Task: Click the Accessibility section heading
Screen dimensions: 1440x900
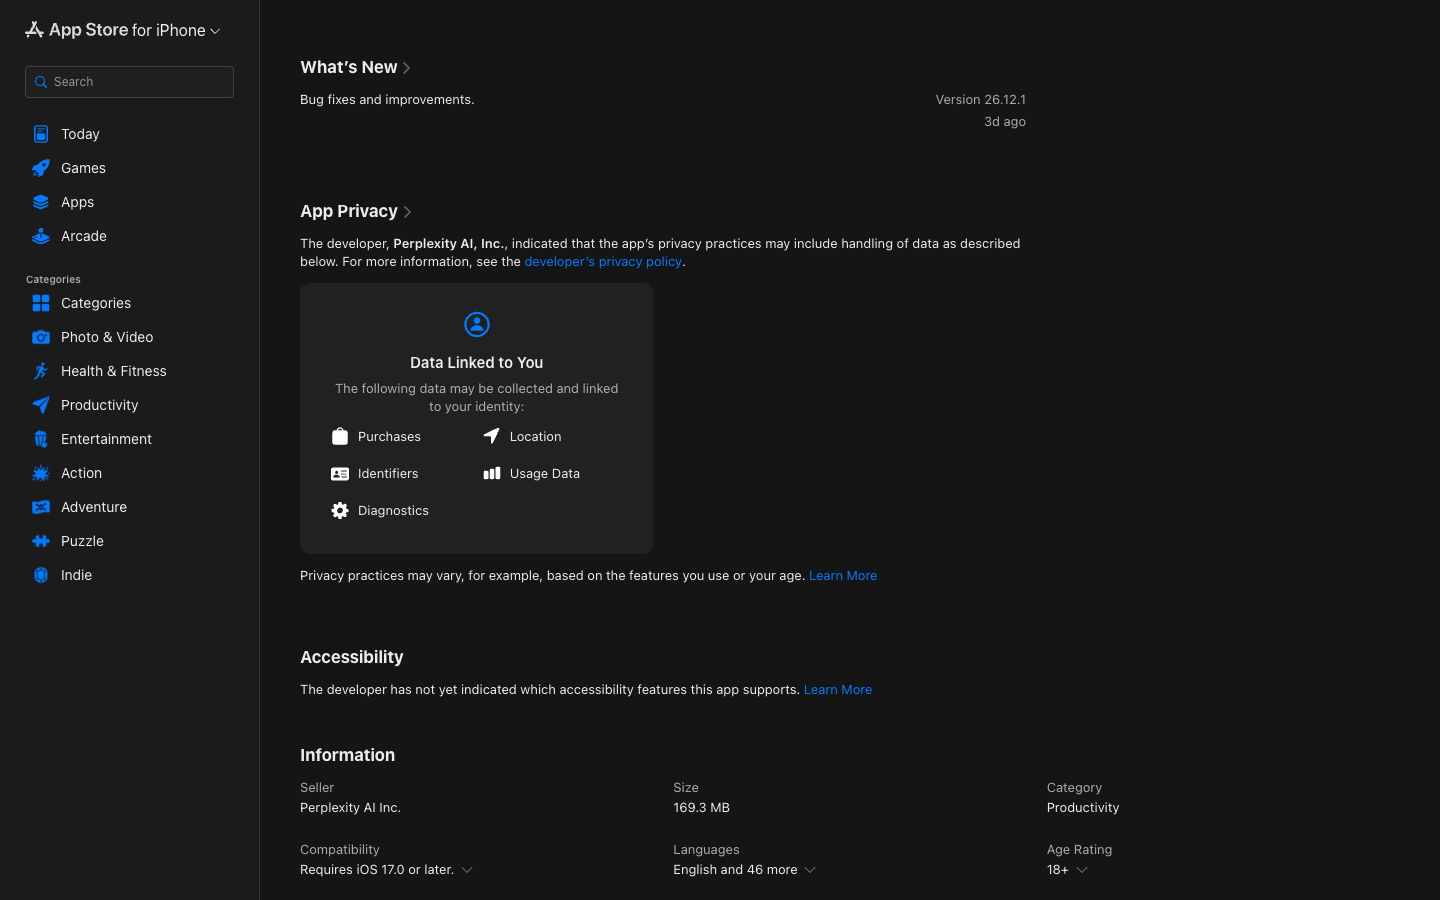Action: point(352,657)
